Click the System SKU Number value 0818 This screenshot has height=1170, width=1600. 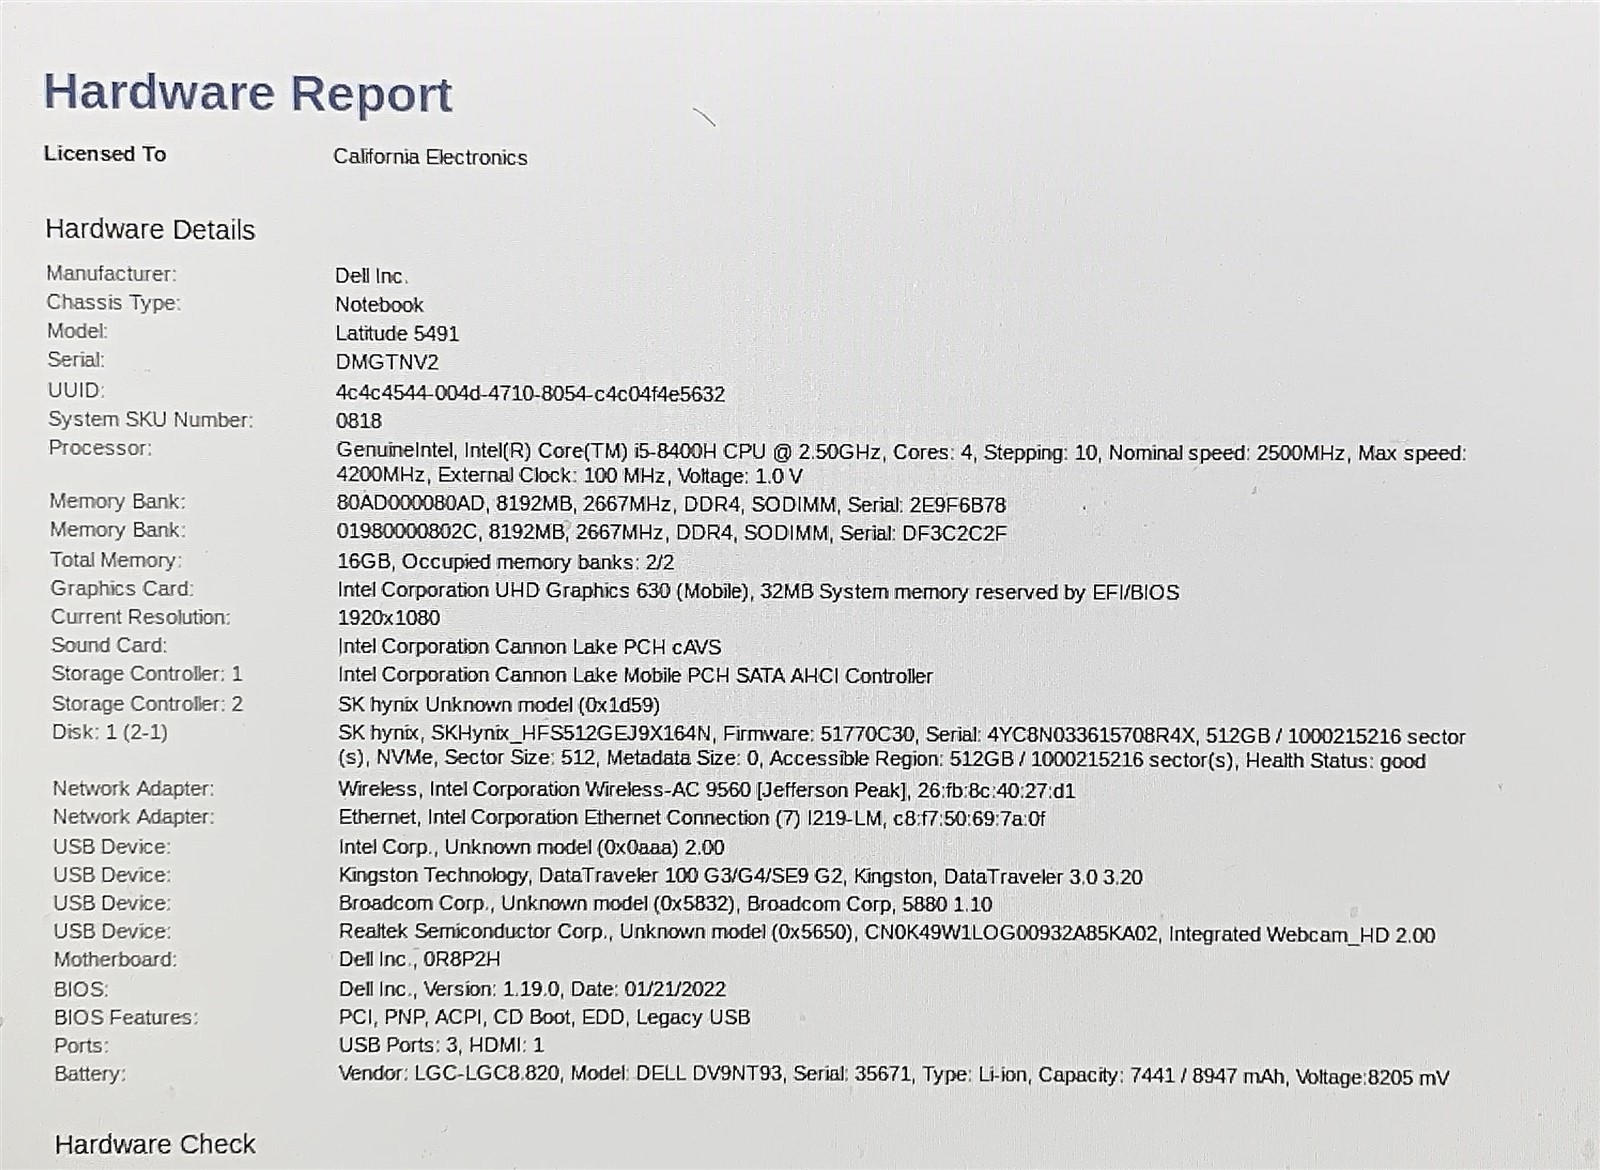pos(359,421)
